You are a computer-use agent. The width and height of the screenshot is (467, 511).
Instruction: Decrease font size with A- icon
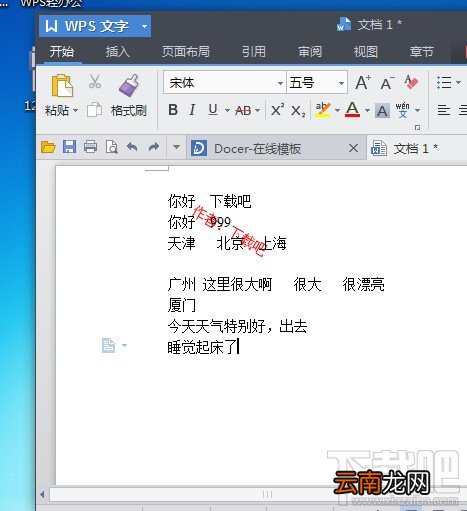point(387,83)
